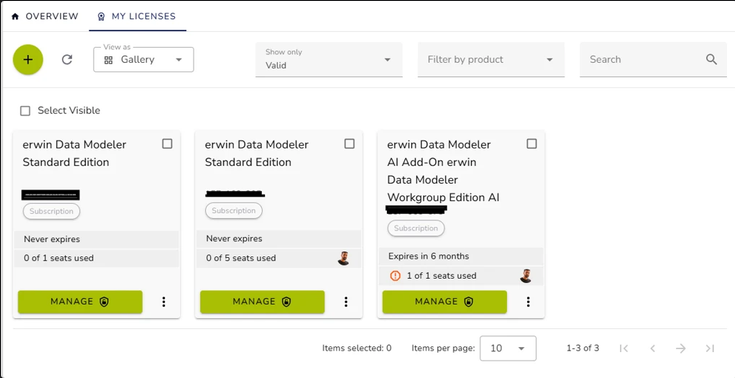Tick the Select Visible checkbox
735x378 pixels.
(x=25, y=111)
